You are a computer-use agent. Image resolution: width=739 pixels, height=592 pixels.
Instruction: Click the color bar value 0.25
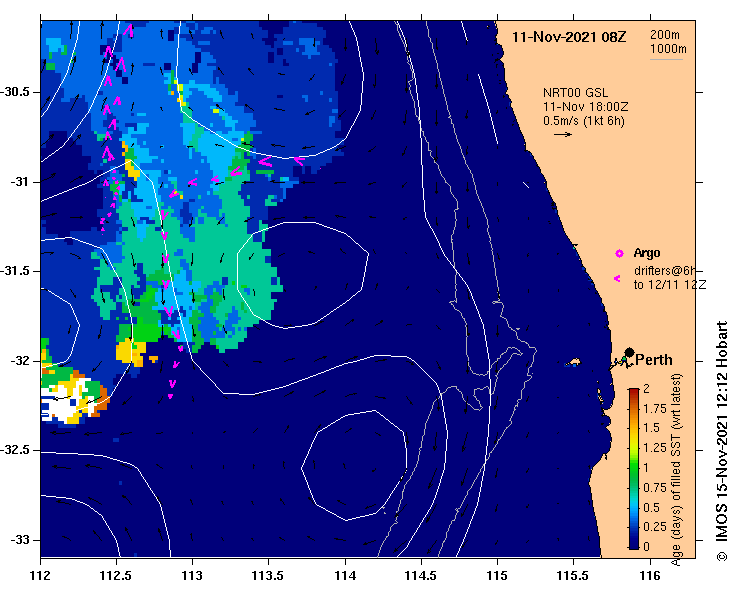coord(655,527)
